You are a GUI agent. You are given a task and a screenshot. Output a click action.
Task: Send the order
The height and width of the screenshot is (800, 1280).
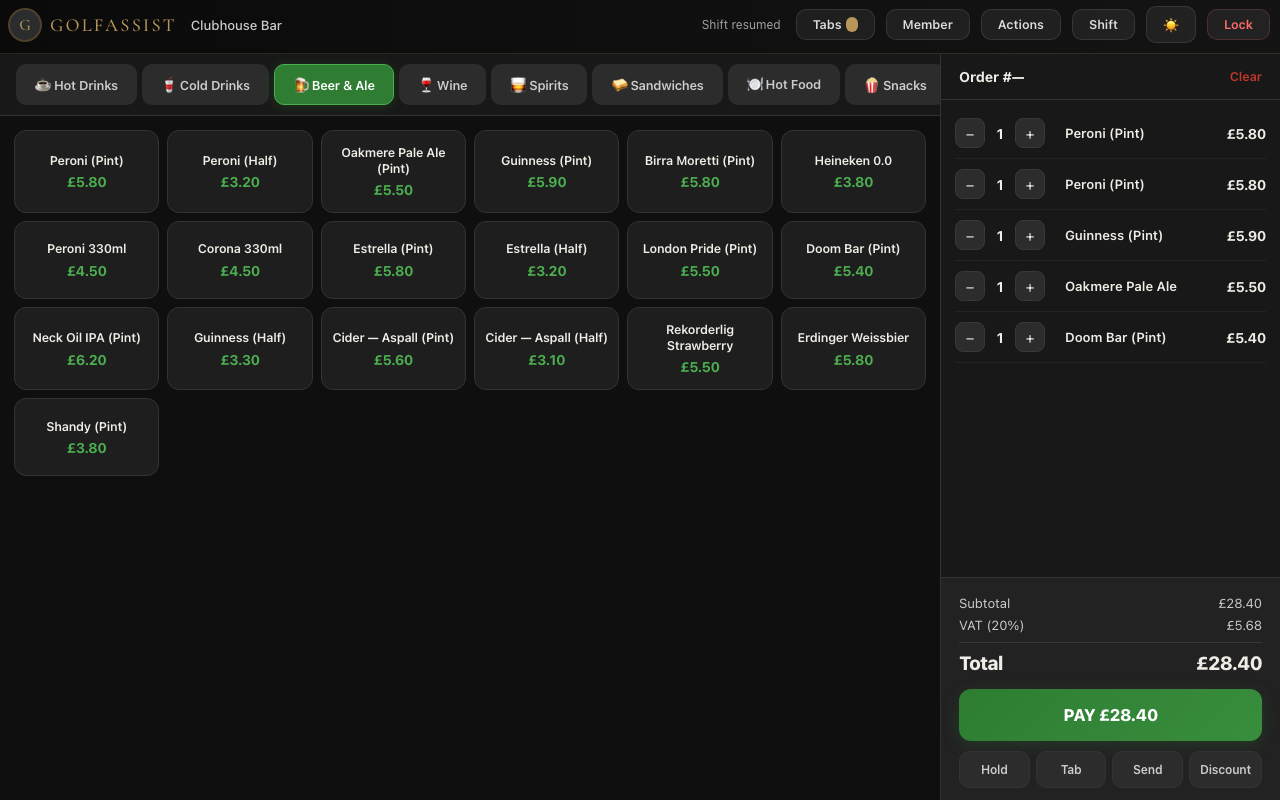point(1147,769)
